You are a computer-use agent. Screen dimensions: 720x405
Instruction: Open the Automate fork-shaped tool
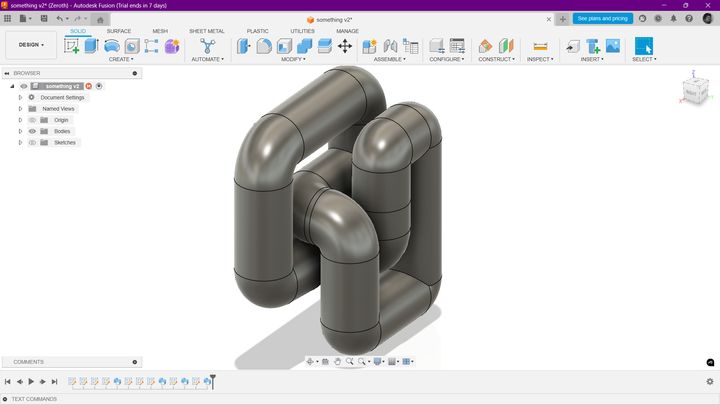click(208, 46)
